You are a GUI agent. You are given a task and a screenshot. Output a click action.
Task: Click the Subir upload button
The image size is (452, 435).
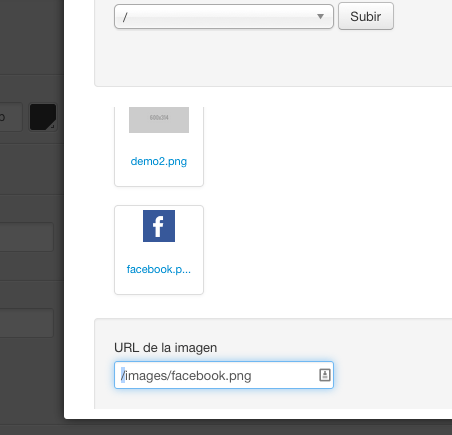click(x=366, y=16)
